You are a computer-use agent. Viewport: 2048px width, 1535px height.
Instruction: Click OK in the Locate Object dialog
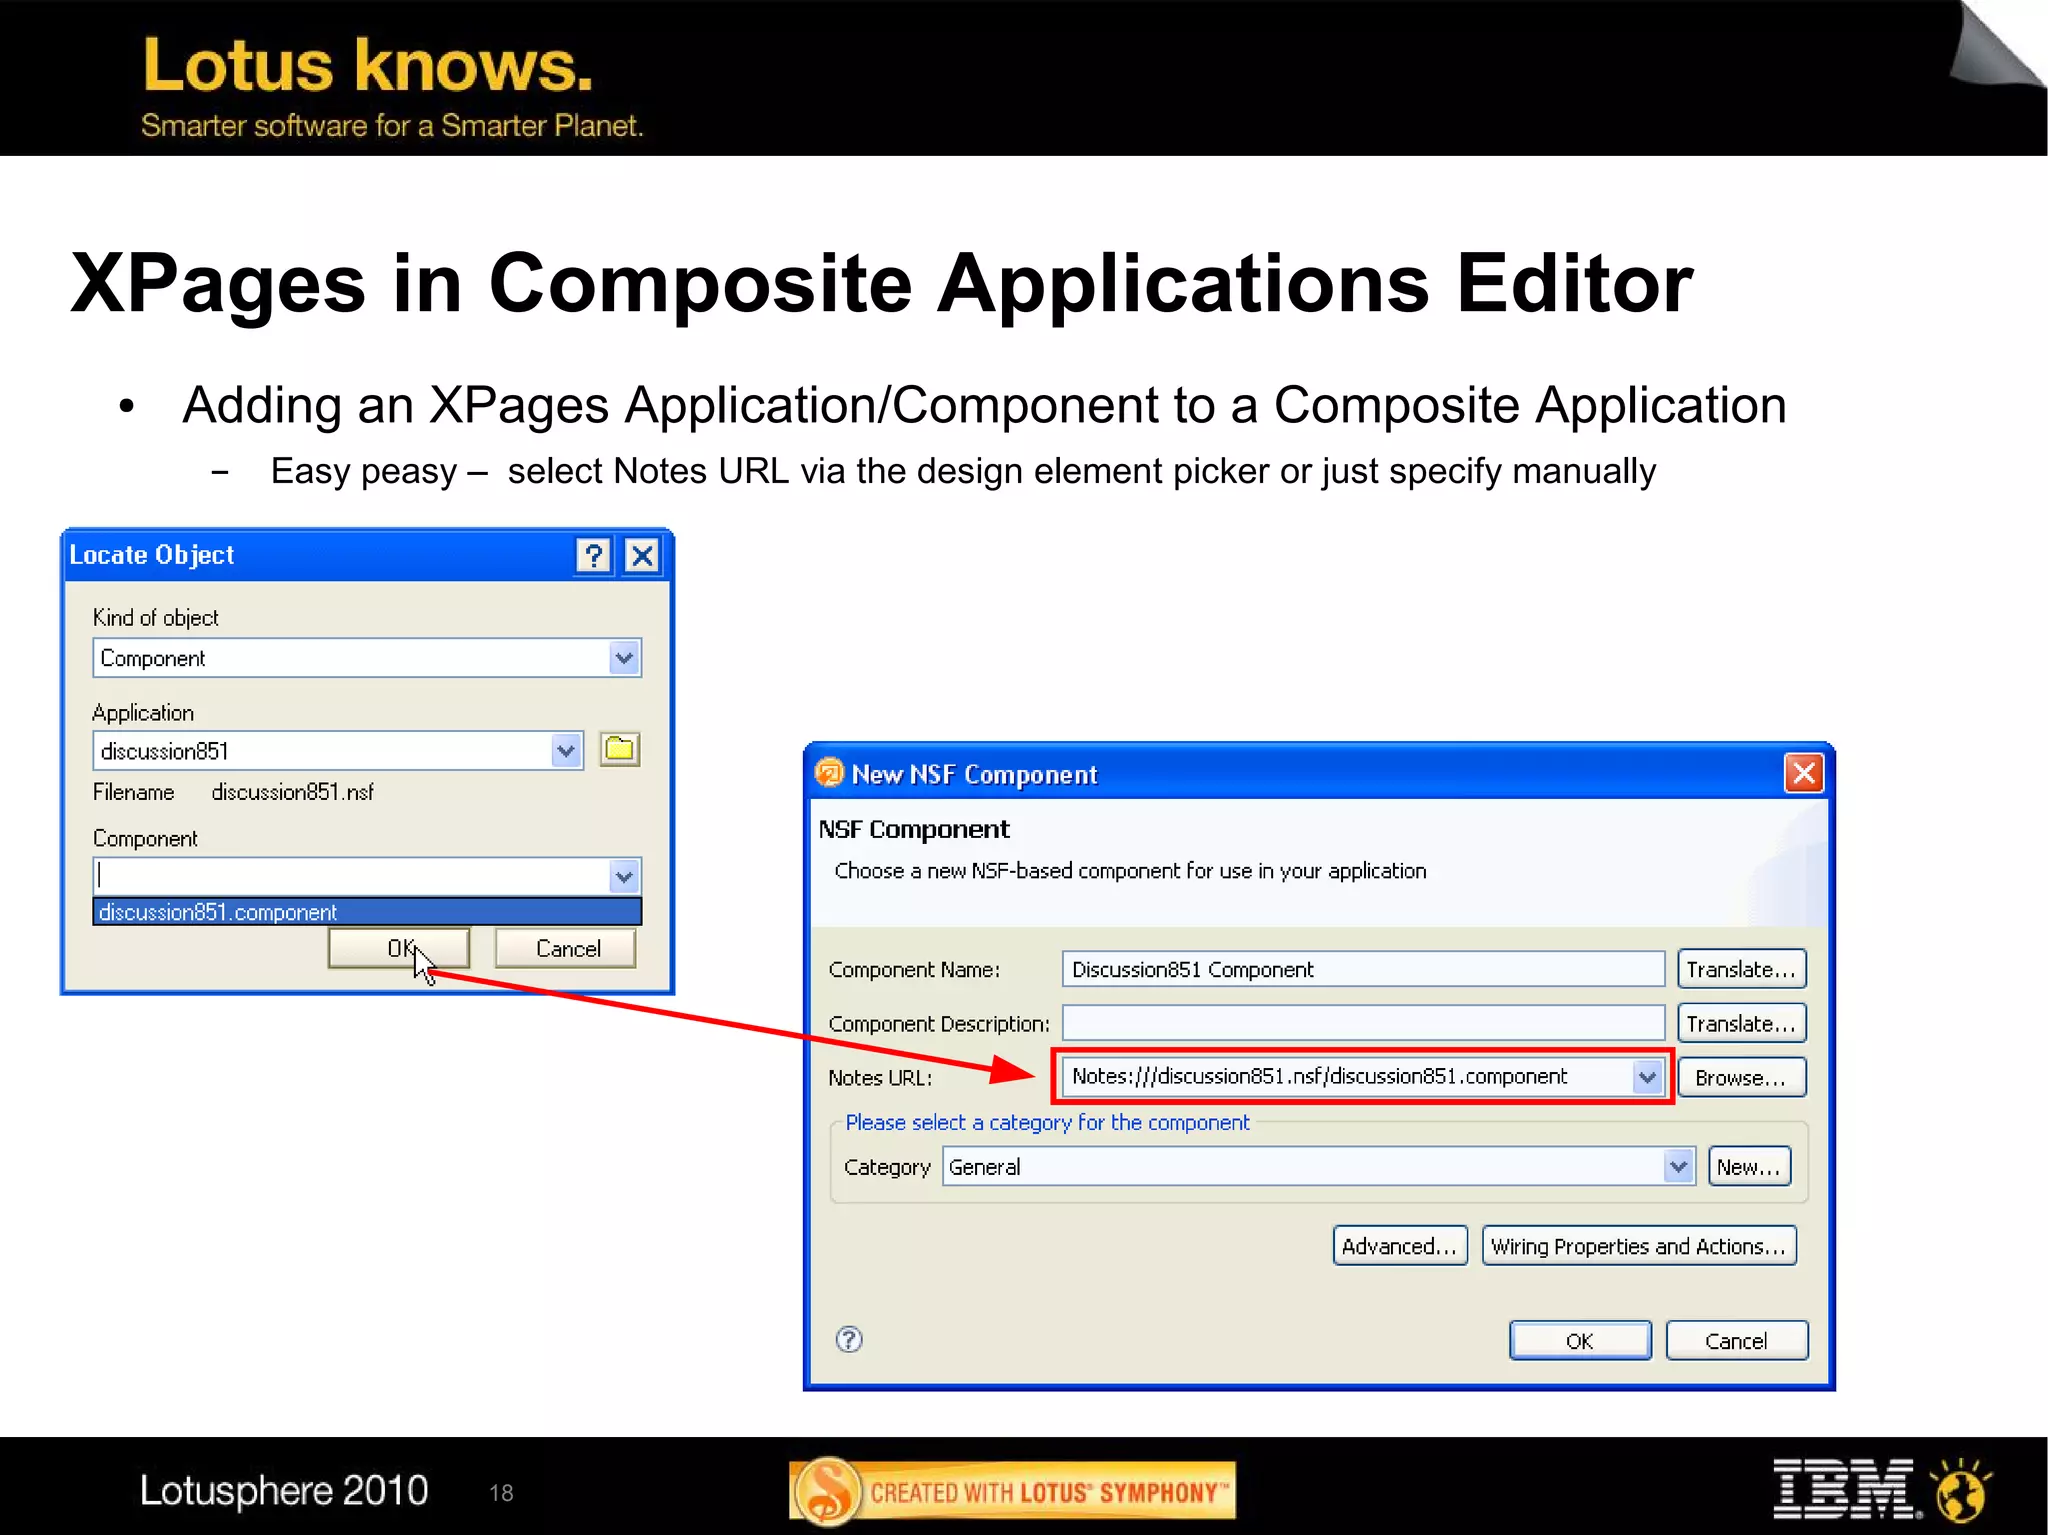[x=399, y=948]
